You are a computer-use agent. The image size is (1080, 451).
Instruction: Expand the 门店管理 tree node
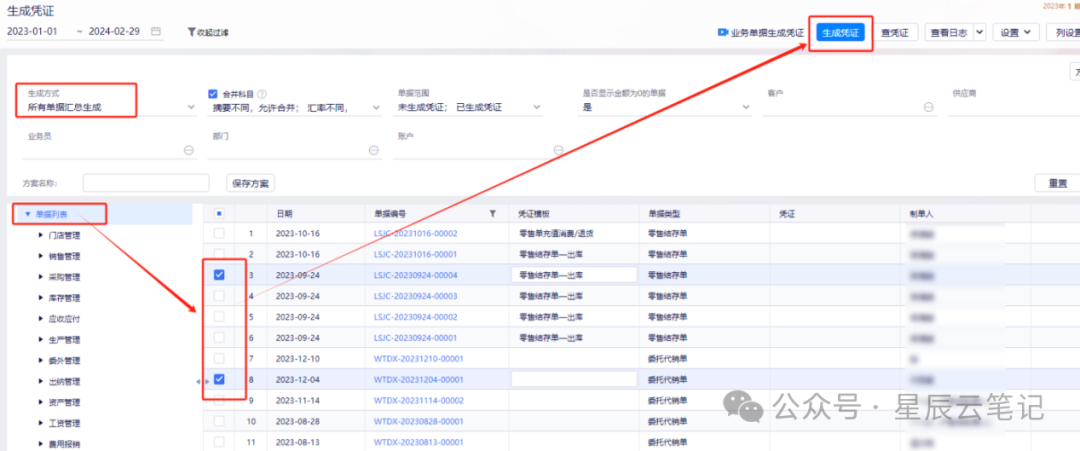point(41,235)
